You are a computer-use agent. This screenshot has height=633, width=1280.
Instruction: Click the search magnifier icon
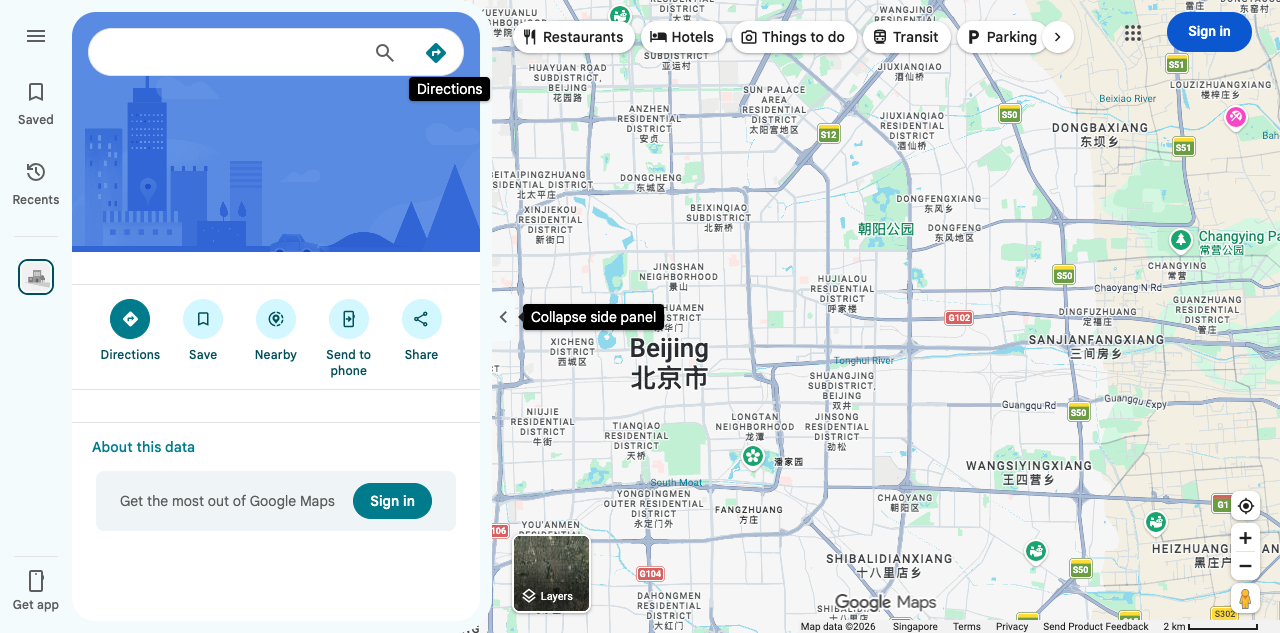pos(385,53)
